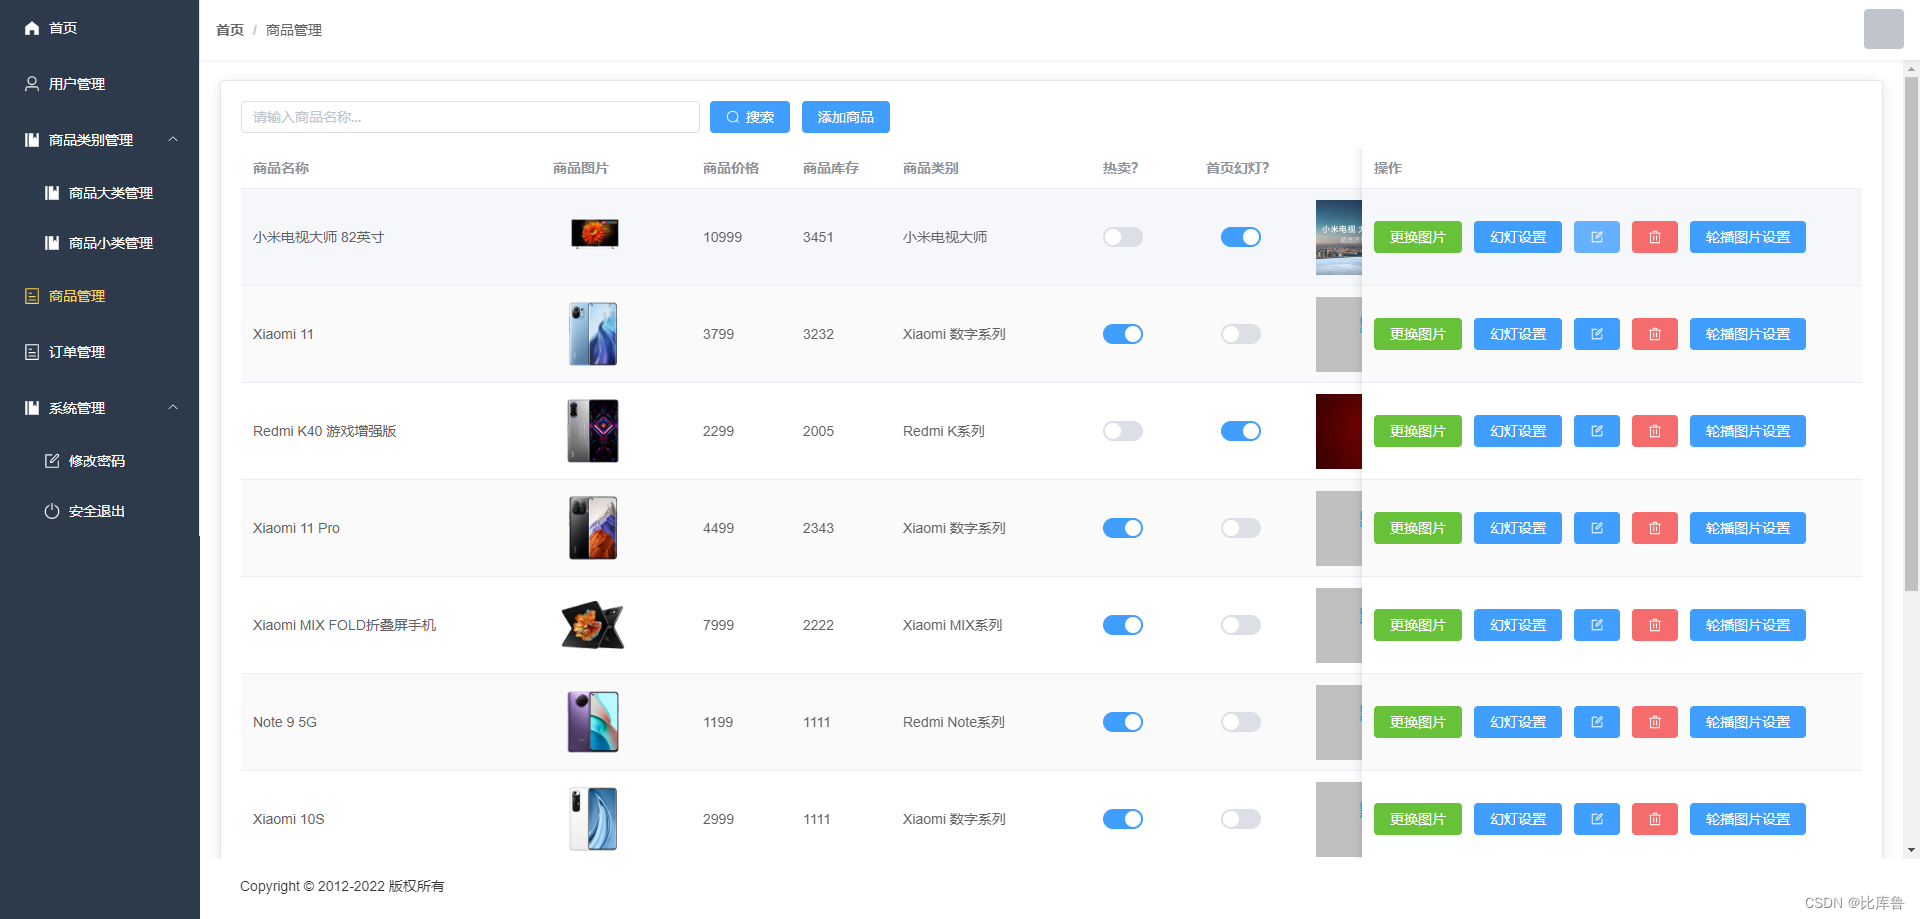Collapse the 商品类别管理 submenu arrow
The height and width of the screenshot is (919, 1920).
click(x=173, y=139)
